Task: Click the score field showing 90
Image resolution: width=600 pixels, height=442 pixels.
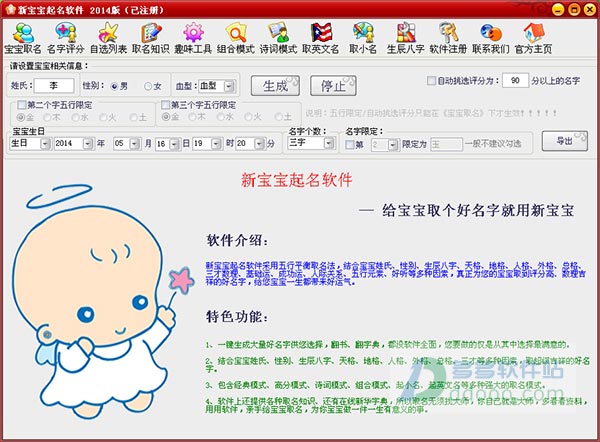Action: 515,81
